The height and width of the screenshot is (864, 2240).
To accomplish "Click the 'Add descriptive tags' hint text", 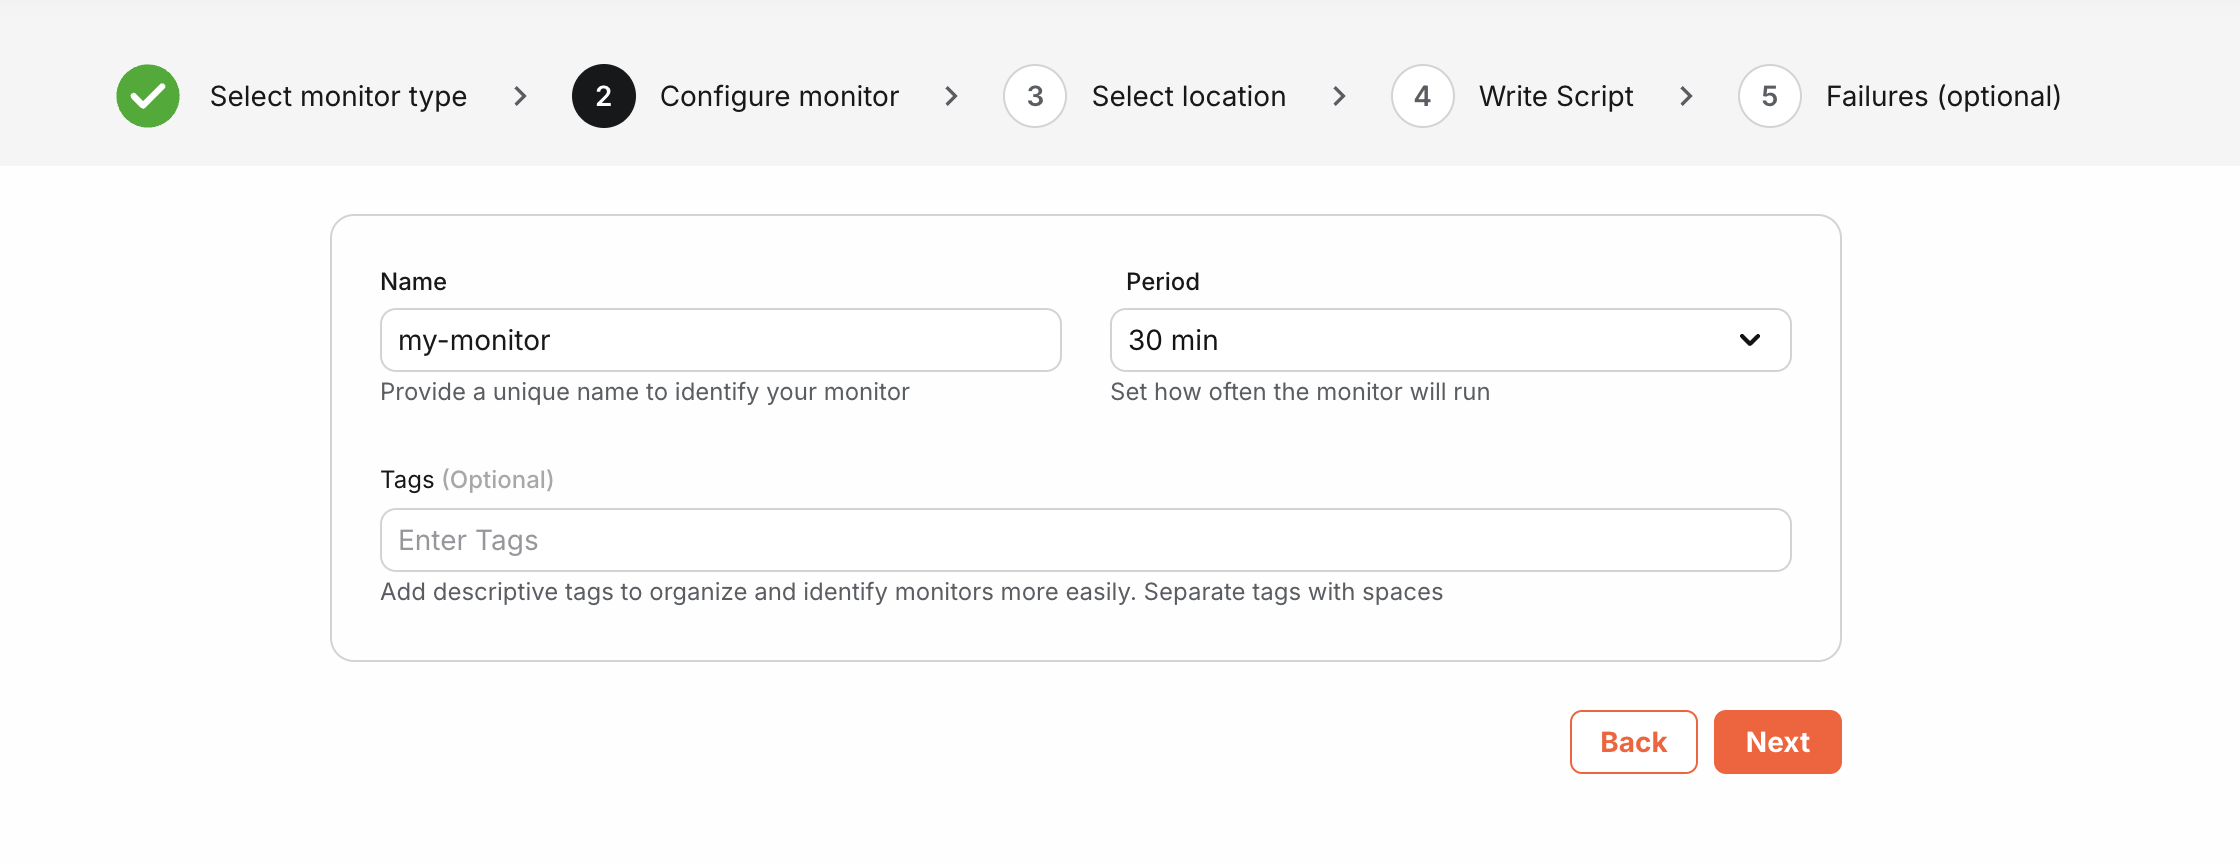I will click(x=912, y=592).
